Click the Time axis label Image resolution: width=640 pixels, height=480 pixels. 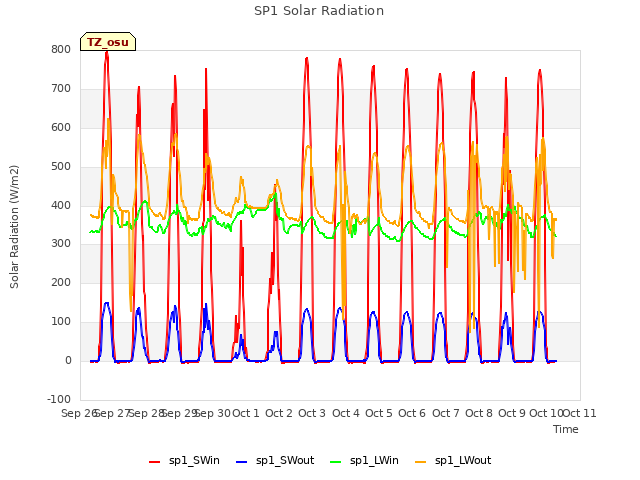point(566,429)
